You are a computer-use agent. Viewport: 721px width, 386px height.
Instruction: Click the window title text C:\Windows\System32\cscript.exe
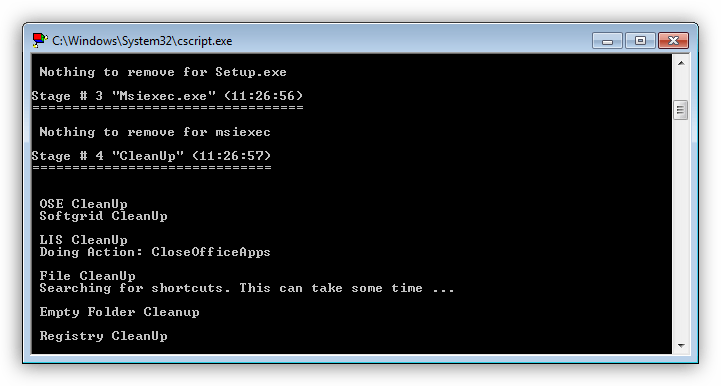[142, 41]
